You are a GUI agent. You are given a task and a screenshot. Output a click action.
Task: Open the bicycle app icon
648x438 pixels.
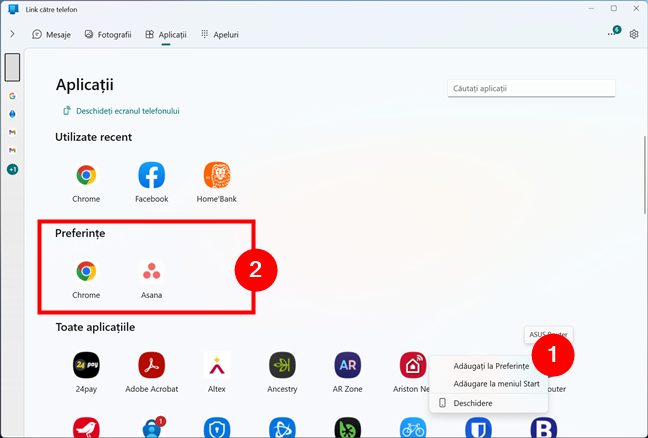click(413, 428)
